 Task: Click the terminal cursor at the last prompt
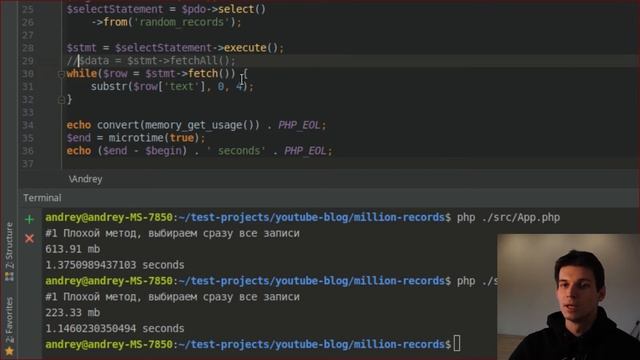tap(457, 344)
